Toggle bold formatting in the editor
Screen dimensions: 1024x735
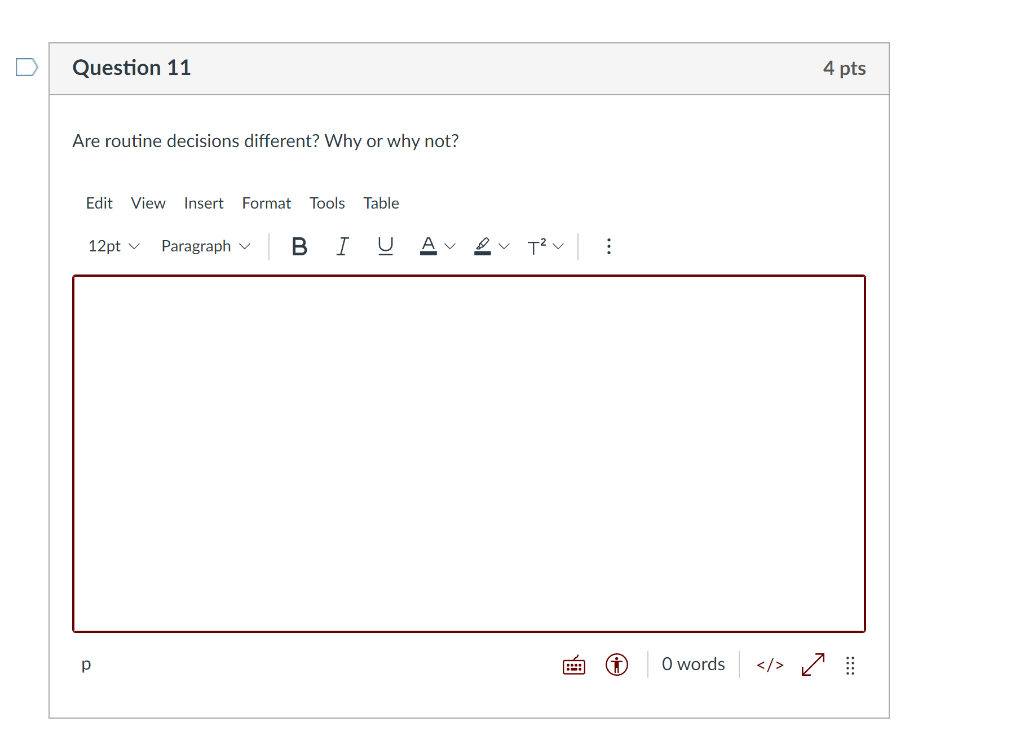[x=298, y=246]
